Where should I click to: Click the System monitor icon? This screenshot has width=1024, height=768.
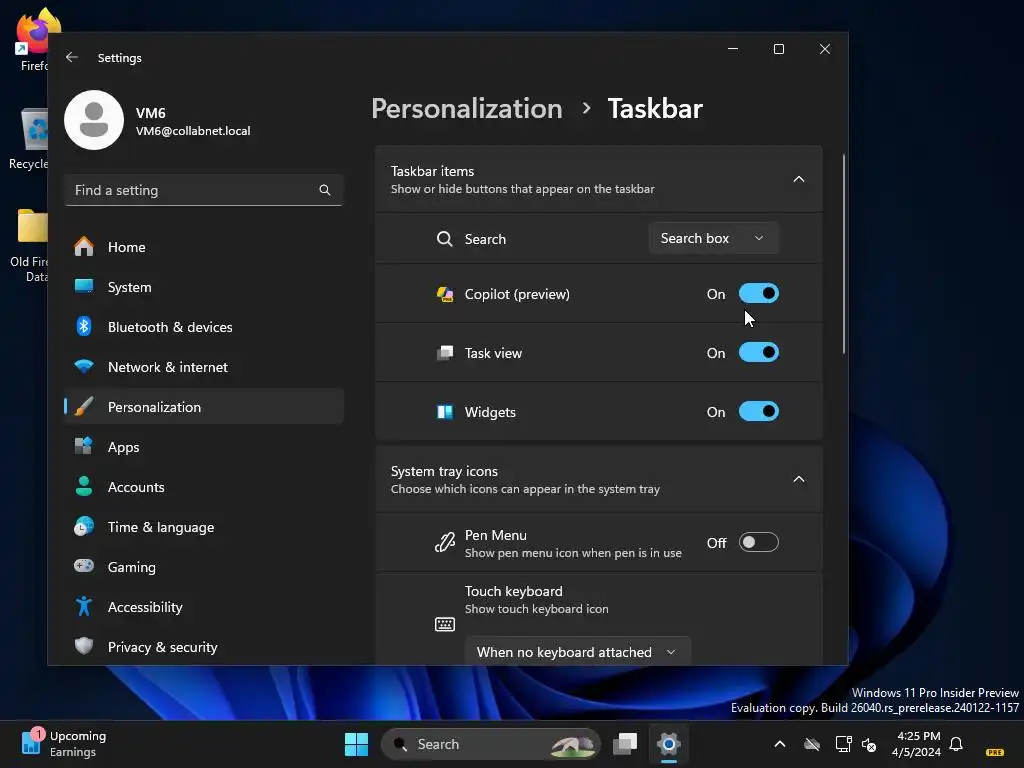coord(84,286)
